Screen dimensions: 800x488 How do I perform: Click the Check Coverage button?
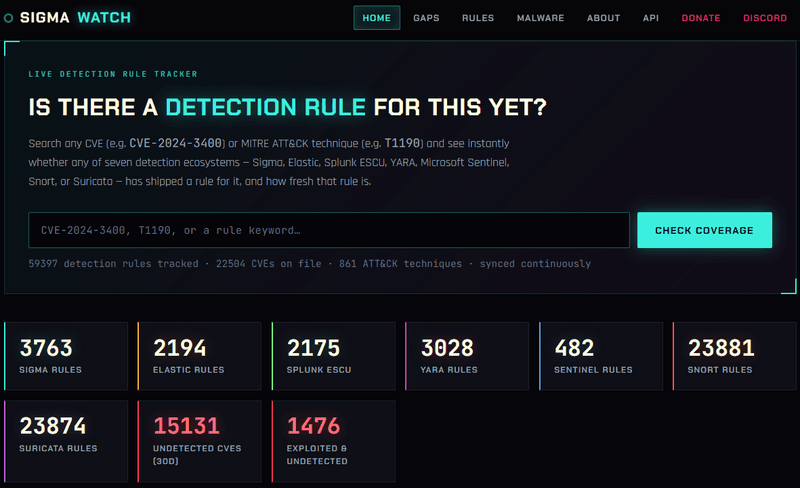(x=704, y=230)
